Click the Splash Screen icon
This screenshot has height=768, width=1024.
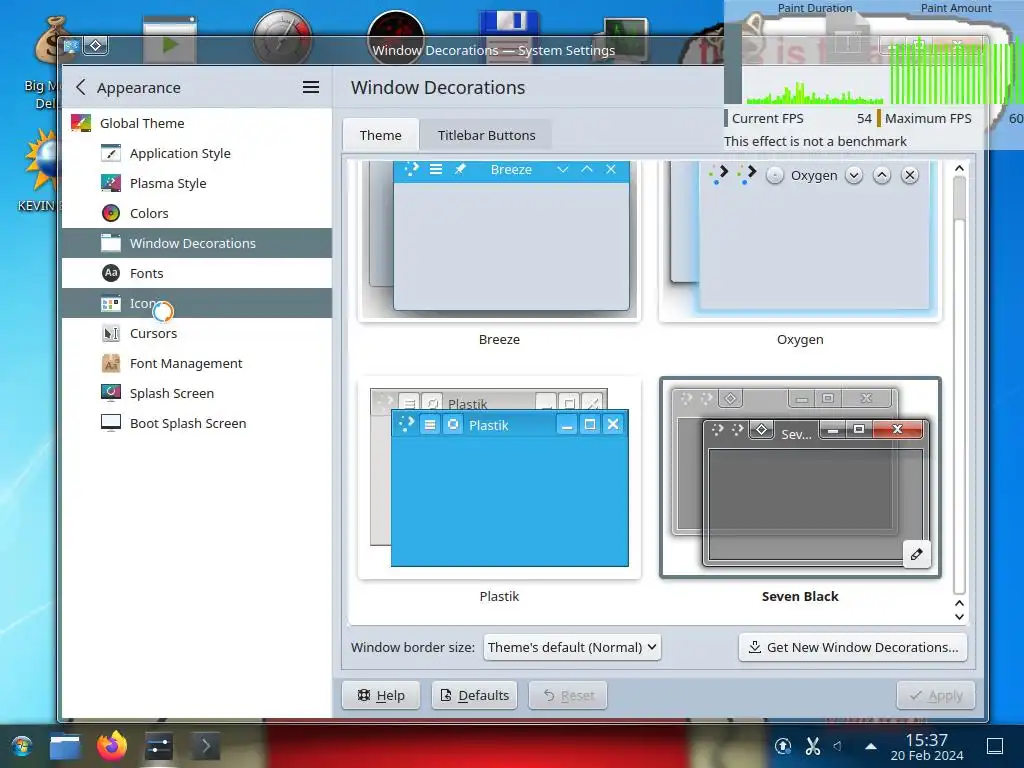coord(111,393)
